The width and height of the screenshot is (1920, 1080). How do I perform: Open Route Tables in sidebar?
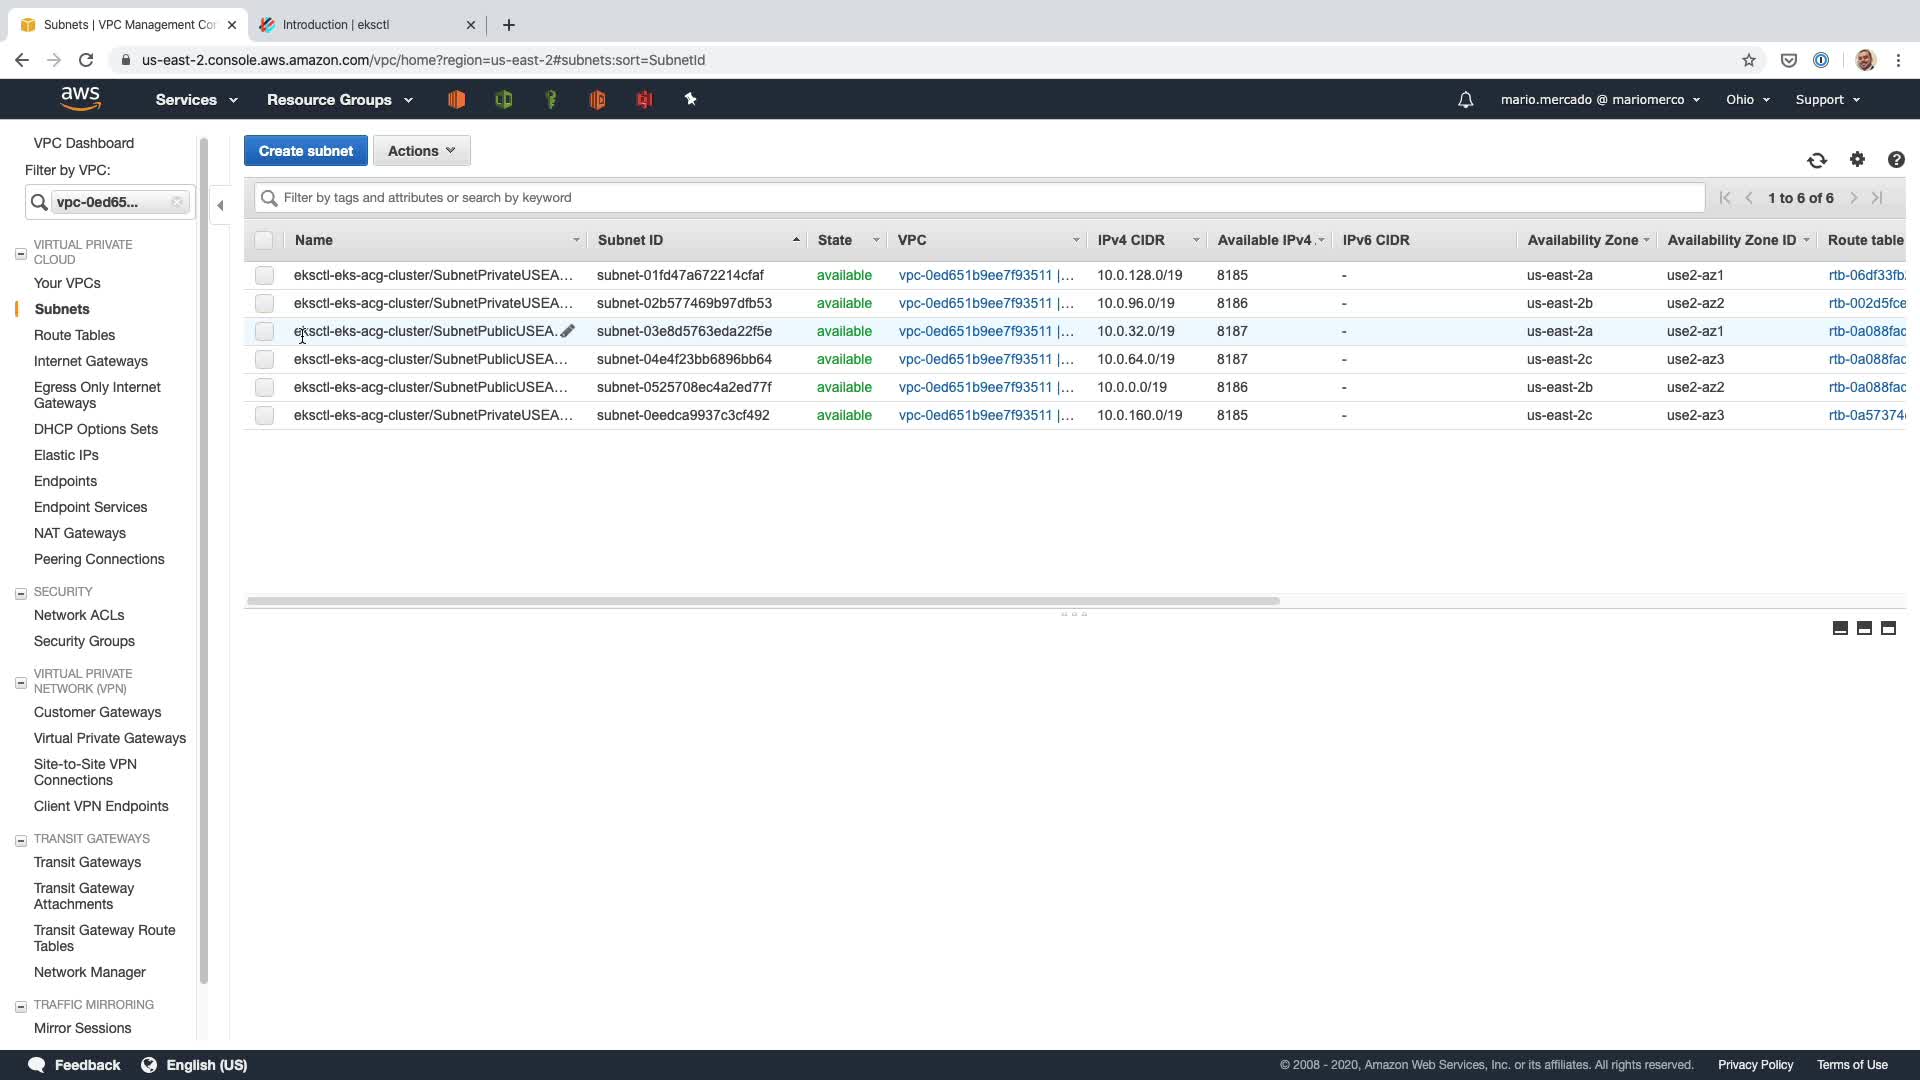pyautogui.click(x=74, y=335)
